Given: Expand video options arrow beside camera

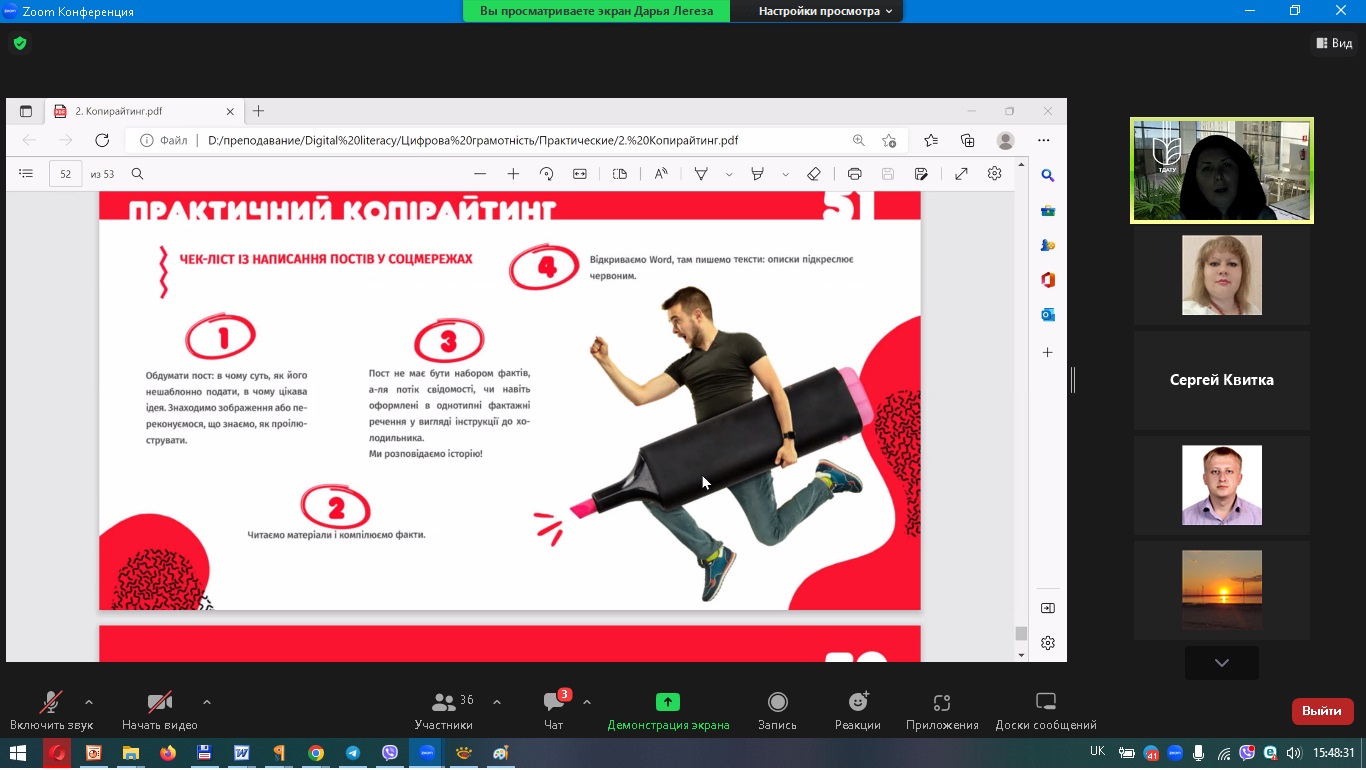Looking at the screenshot, I should (x=207, y=702).
